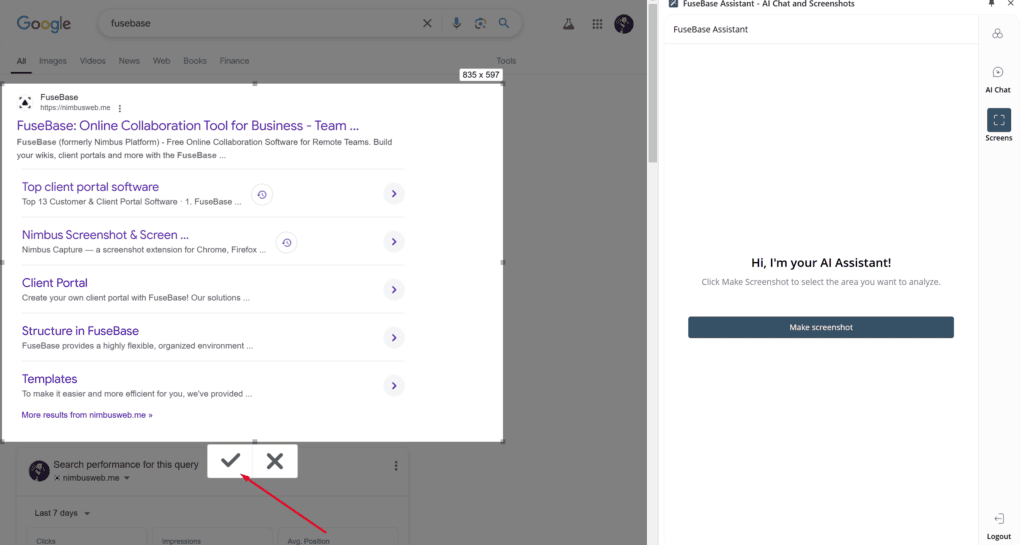Open Nimbus Screenshot & Screen link
Viewport: 1024px width, 545px height.
click(105, 235)
